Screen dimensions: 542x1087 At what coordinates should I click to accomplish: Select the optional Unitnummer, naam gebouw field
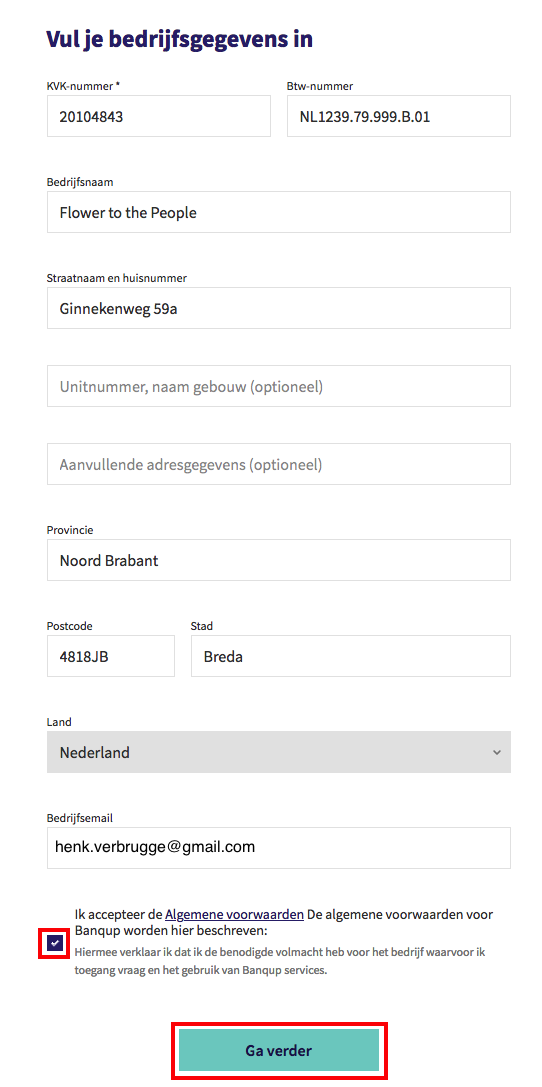(279, 386)
